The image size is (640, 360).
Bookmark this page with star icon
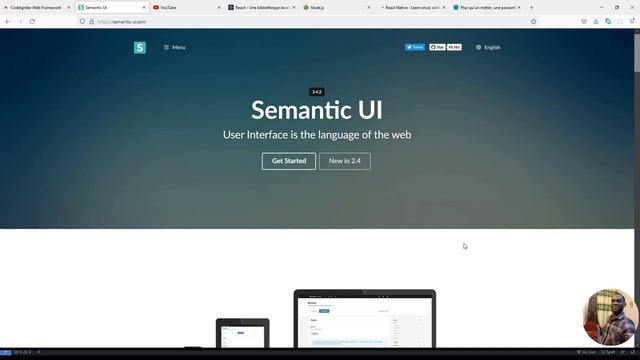pos(533,22)
